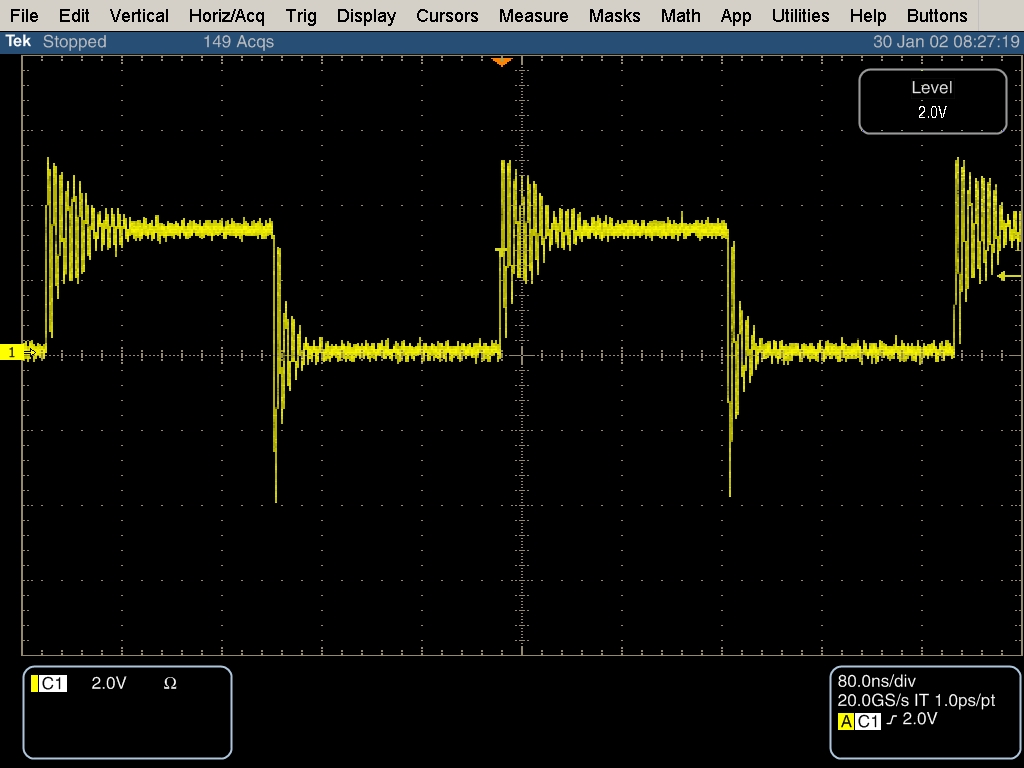Image resolution: width=1024 pixels, height=768 pixels.
Task: Click the ohm termination symbol for C1
Action: pos(170,683)
